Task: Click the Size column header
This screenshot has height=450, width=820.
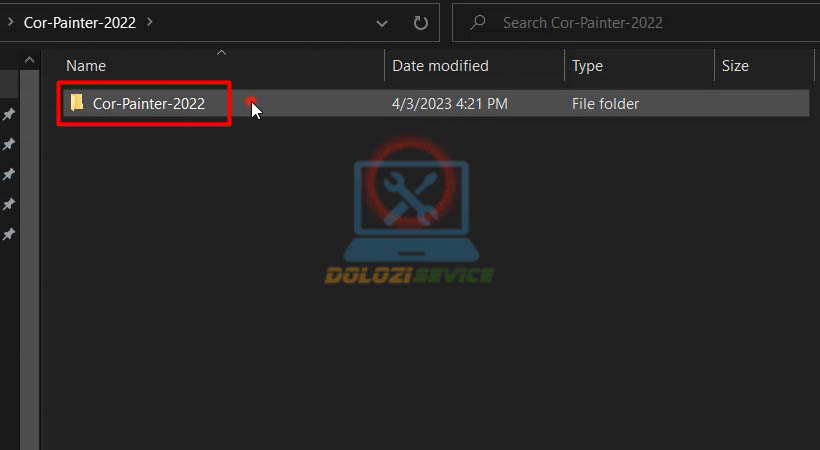Action: pos(735,66)
